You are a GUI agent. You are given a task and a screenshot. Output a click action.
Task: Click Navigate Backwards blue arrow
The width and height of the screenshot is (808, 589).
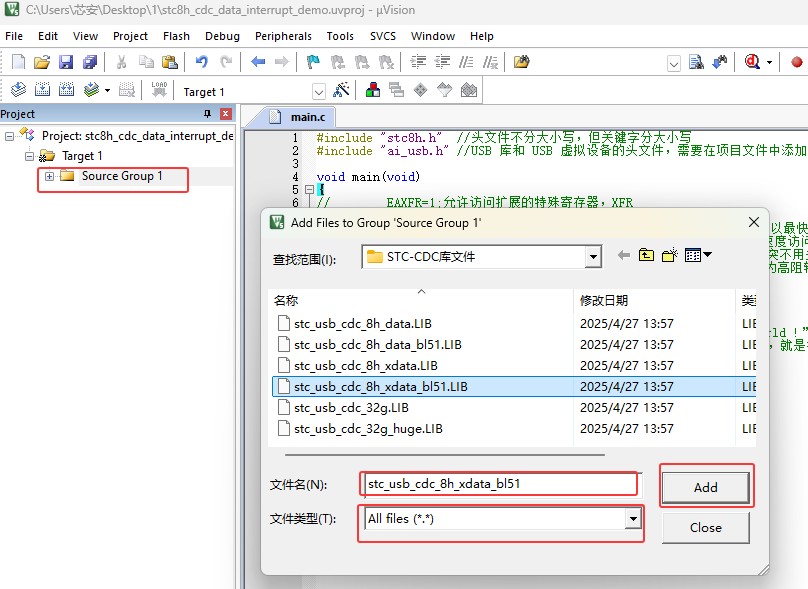pyautogui.click(x=258, y=62)
